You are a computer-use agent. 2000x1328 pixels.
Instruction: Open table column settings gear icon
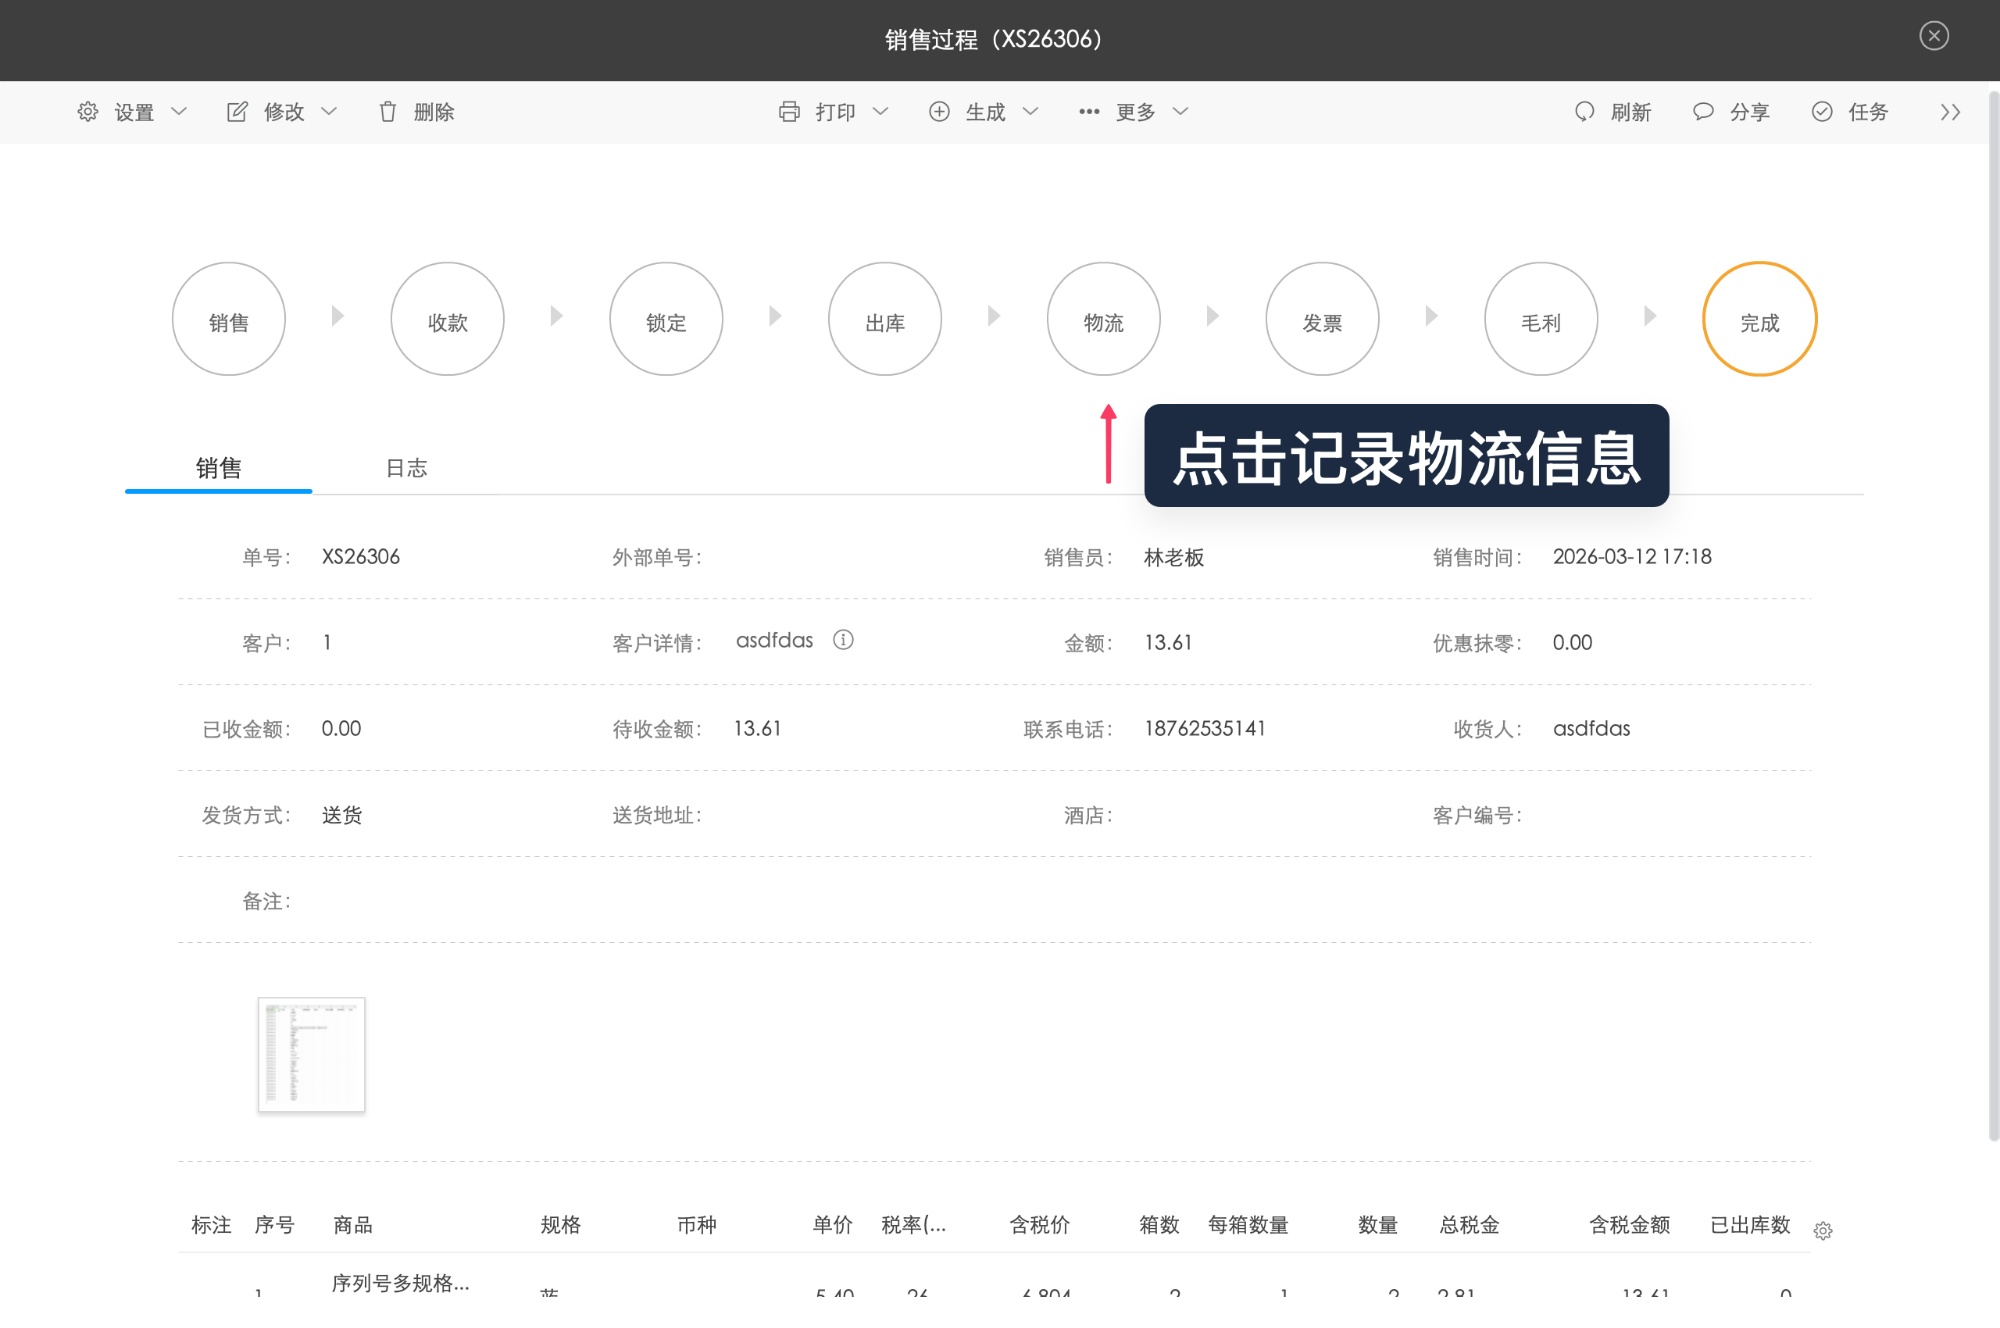1823,1230
